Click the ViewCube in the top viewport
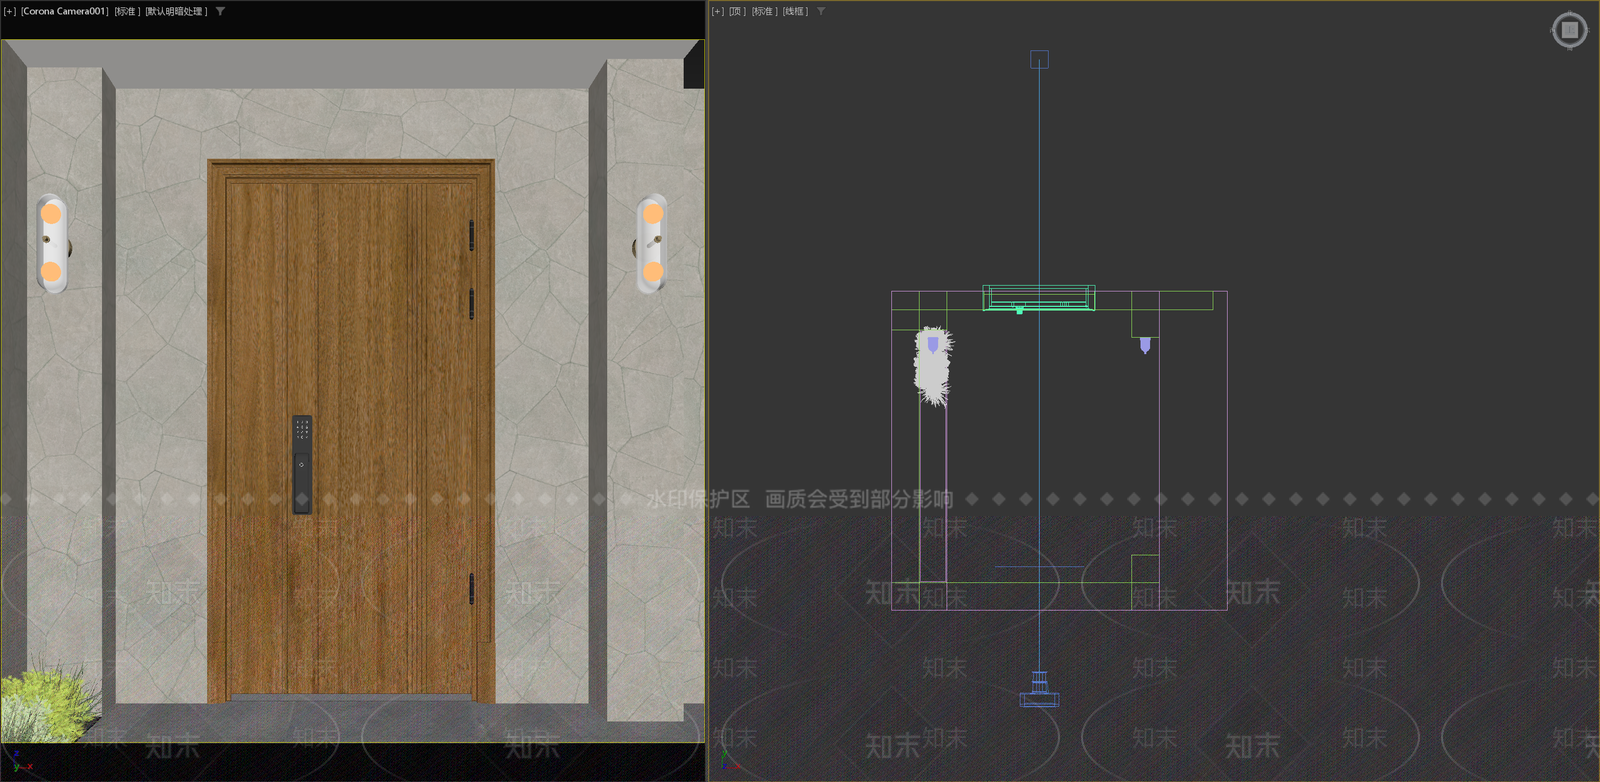 coord(1569,30)
